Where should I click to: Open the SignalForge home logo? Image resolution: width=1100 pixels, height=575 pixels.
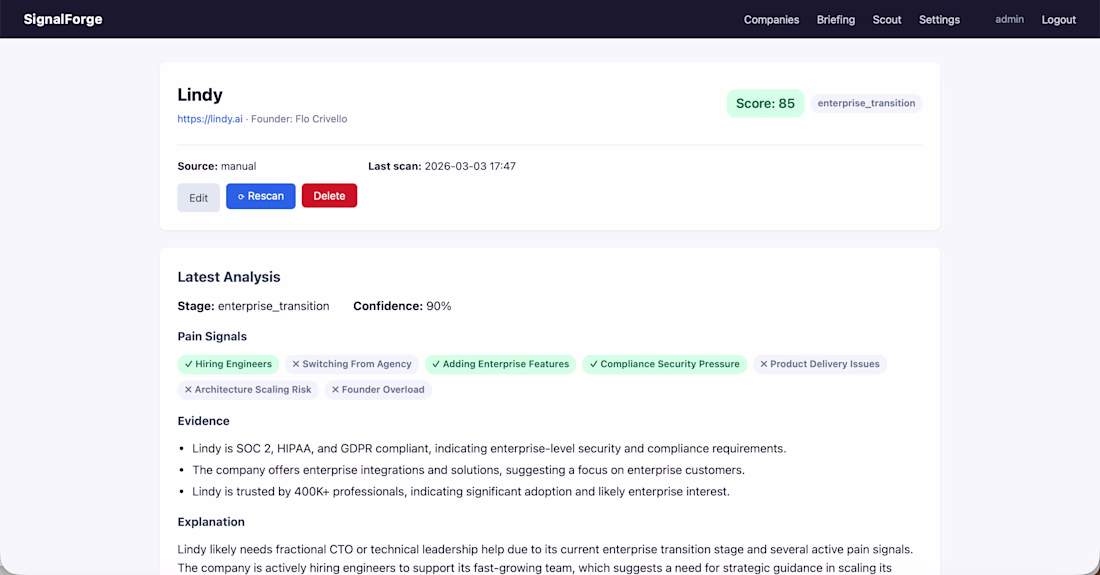63,20
